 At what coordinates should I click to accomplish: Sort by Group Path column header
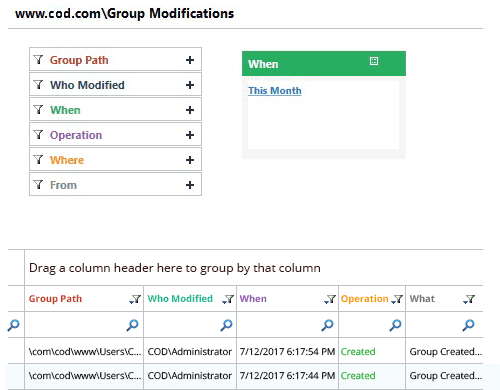55,299
